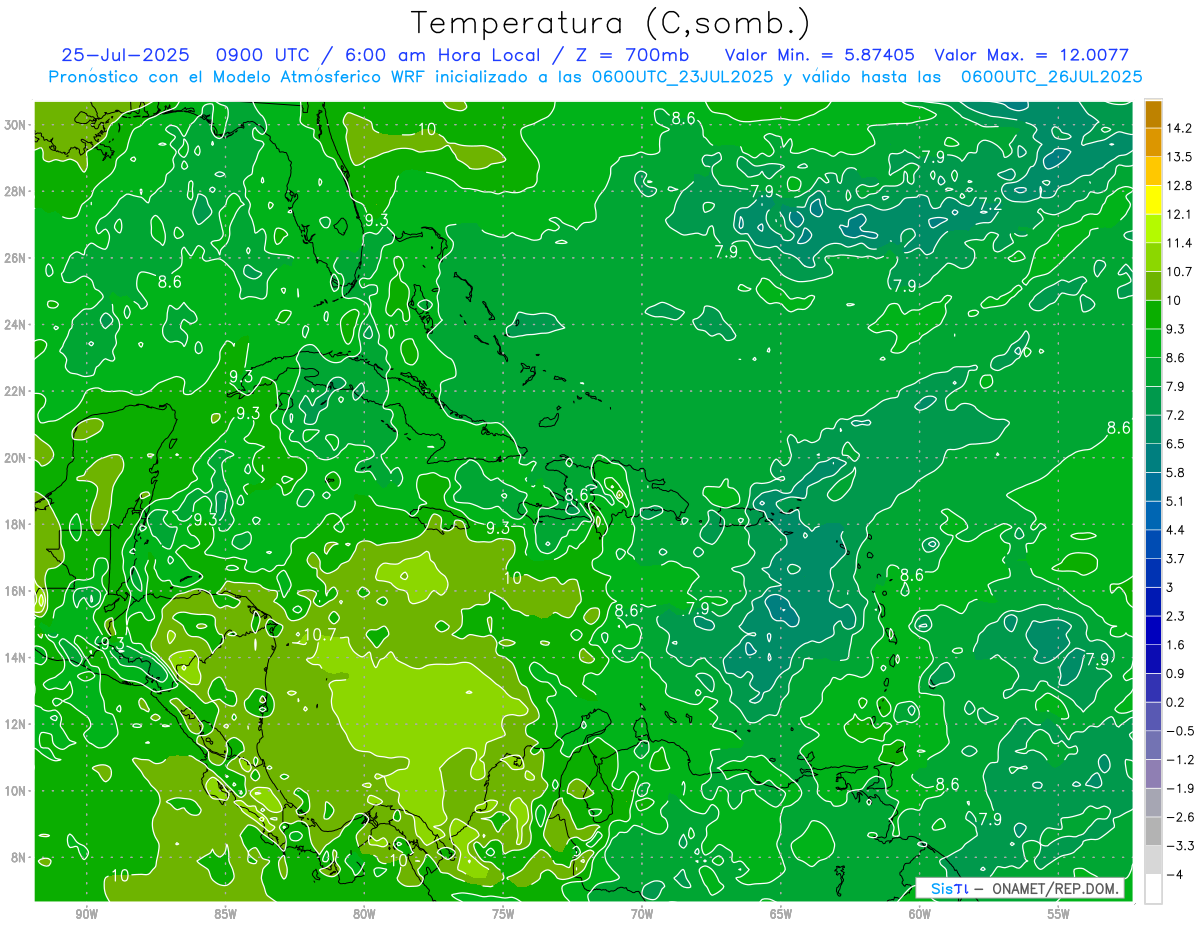Click the '22N' latitude axis label

tap(17, 391)
